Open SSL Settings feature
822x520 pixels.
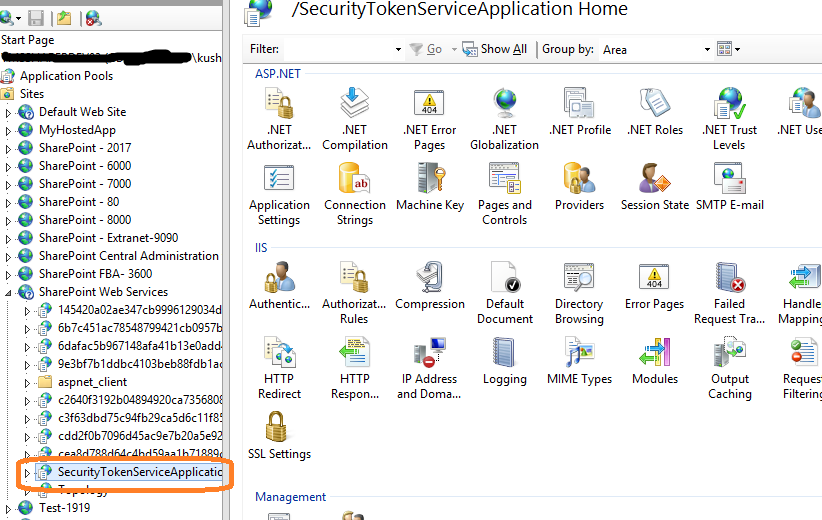[279, 436]
